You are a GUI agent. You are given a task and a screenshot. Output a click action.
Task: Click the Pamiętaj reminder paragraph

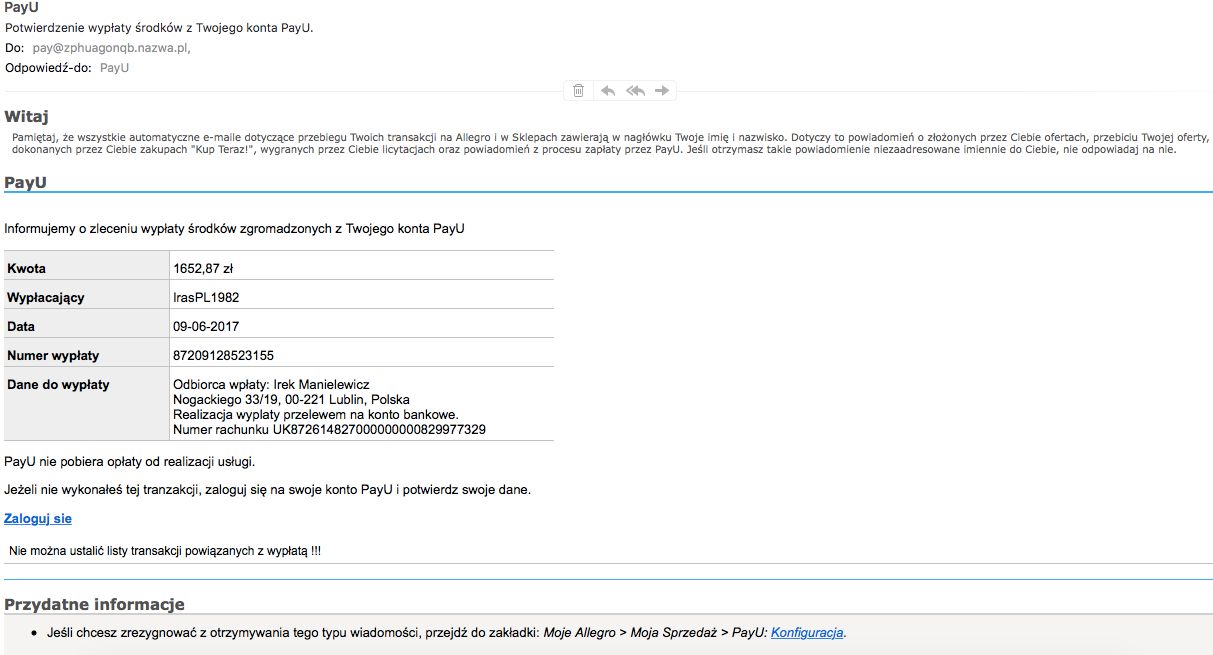click(x=610, y=142)
